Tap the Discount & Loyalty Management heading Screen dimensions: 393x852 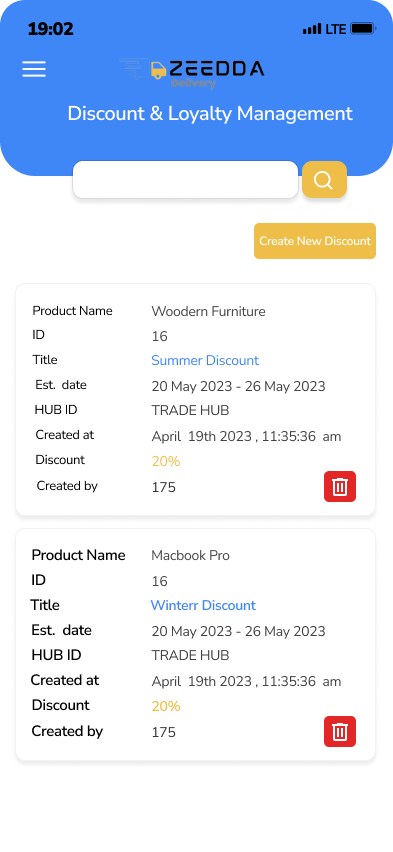(210, 114)
